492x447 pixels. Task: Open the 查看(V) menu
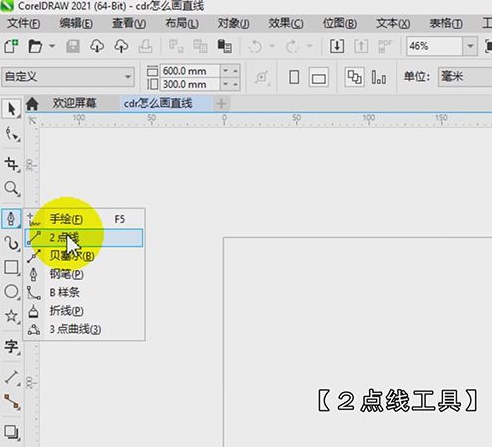[129, 23]
